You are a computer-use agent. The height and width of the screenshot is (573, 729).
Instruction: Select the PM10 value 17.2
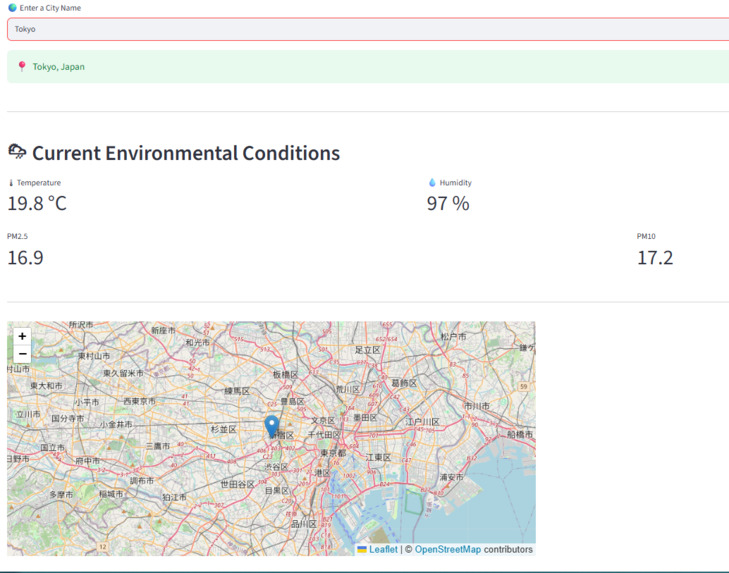655,258
